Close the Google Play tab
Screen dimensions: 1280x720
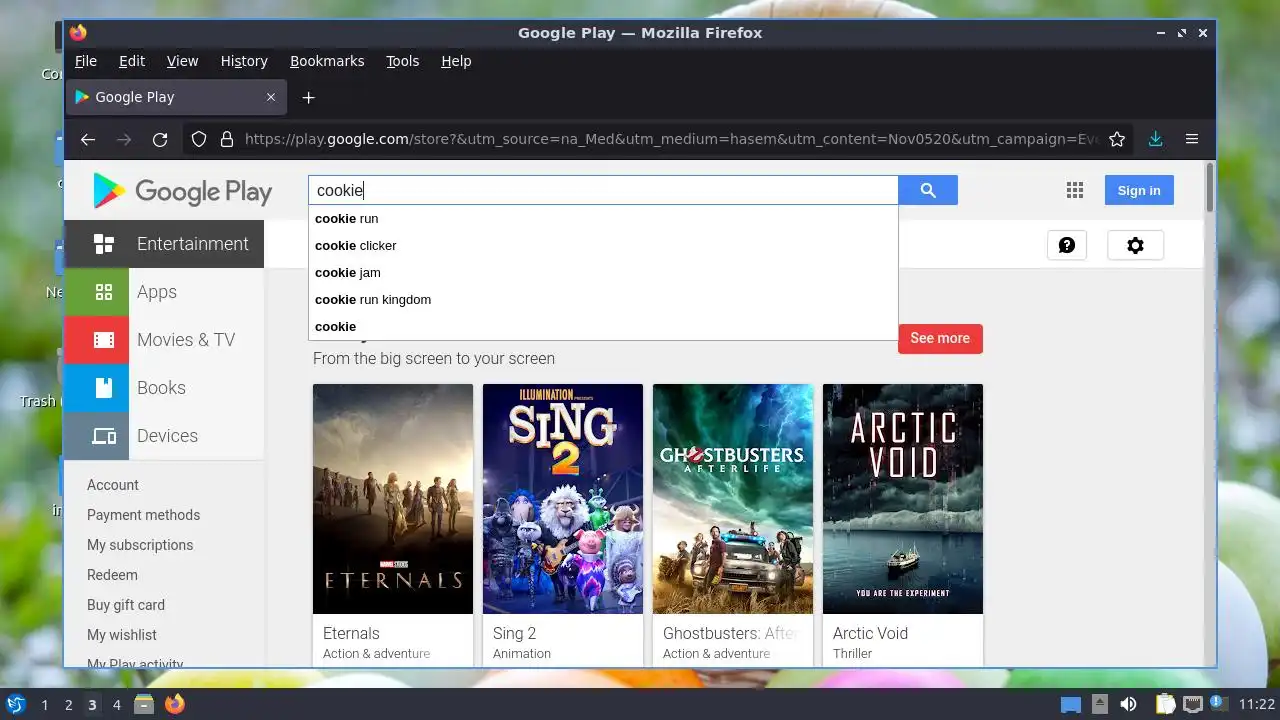click(x=271, y=97)
